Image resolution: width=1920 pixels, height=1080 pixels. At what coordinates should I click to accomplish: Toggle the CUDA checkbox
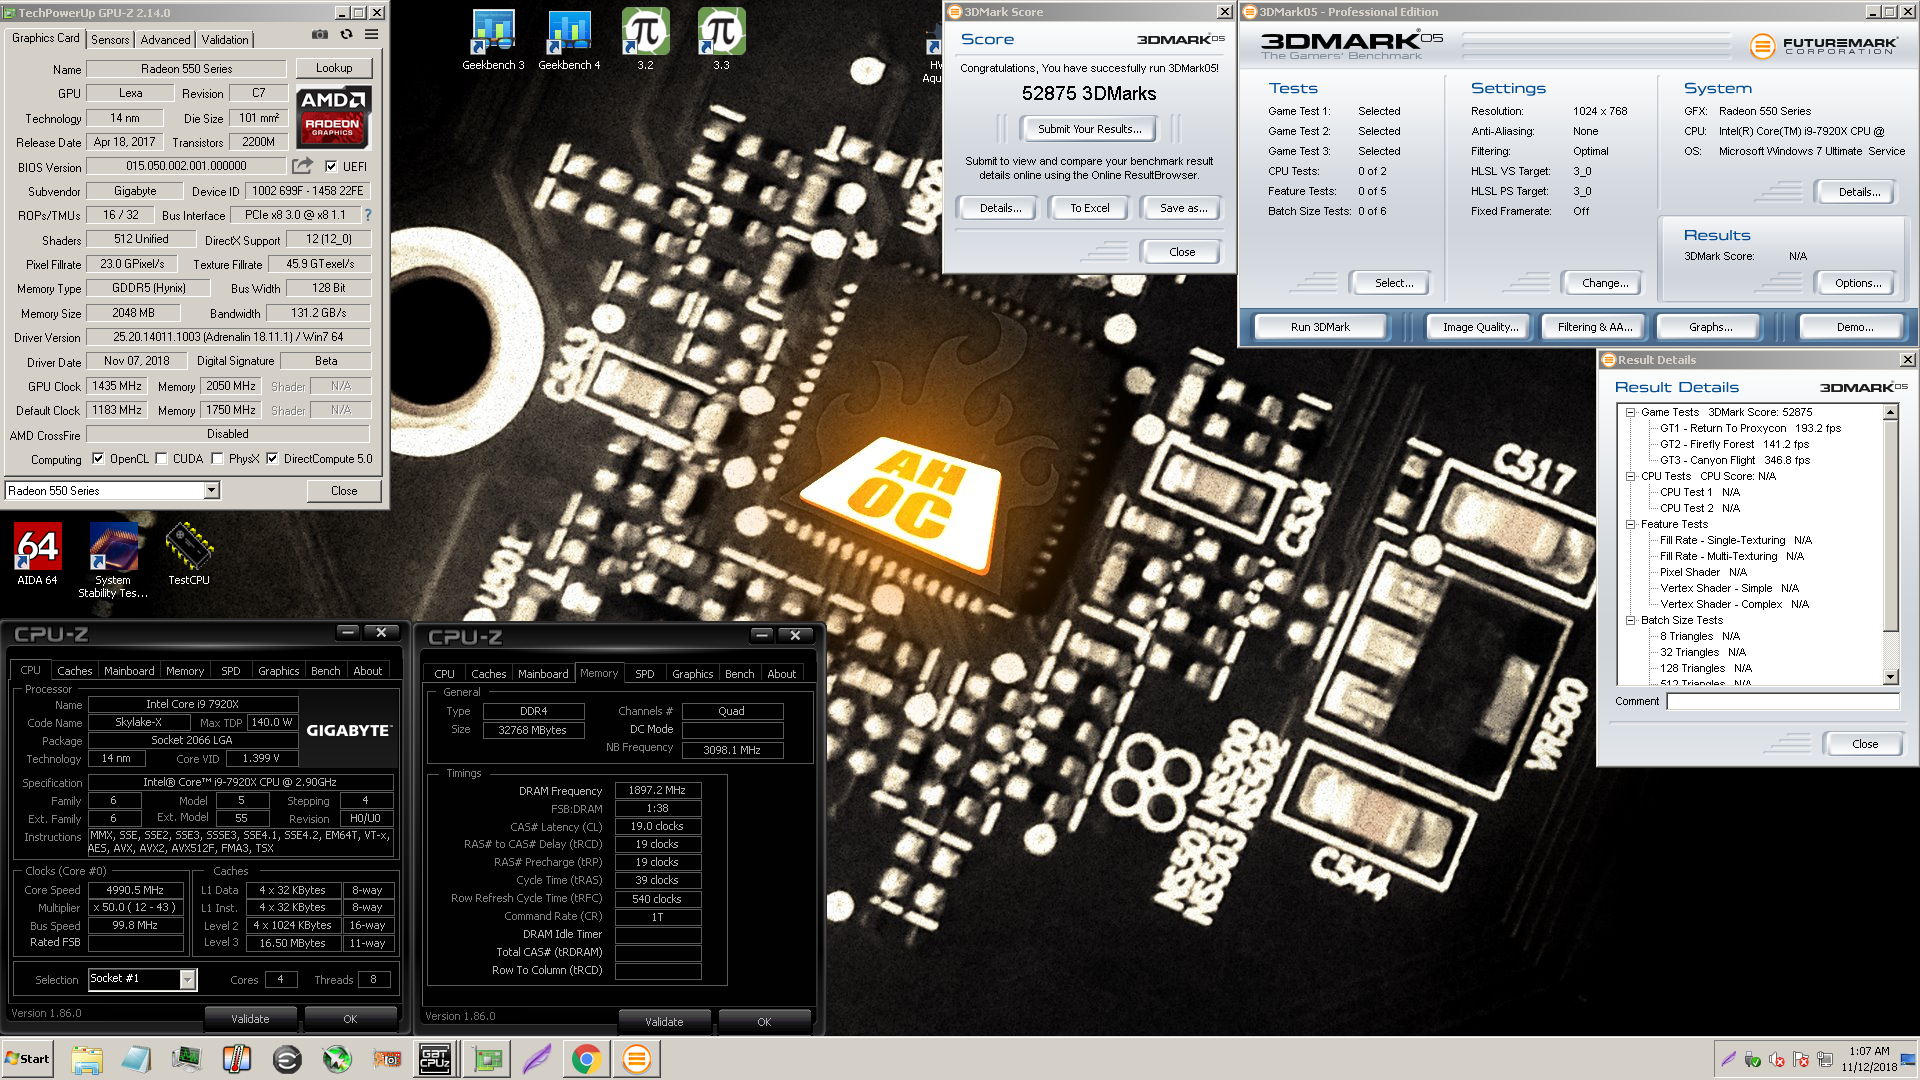click(161, 459)
